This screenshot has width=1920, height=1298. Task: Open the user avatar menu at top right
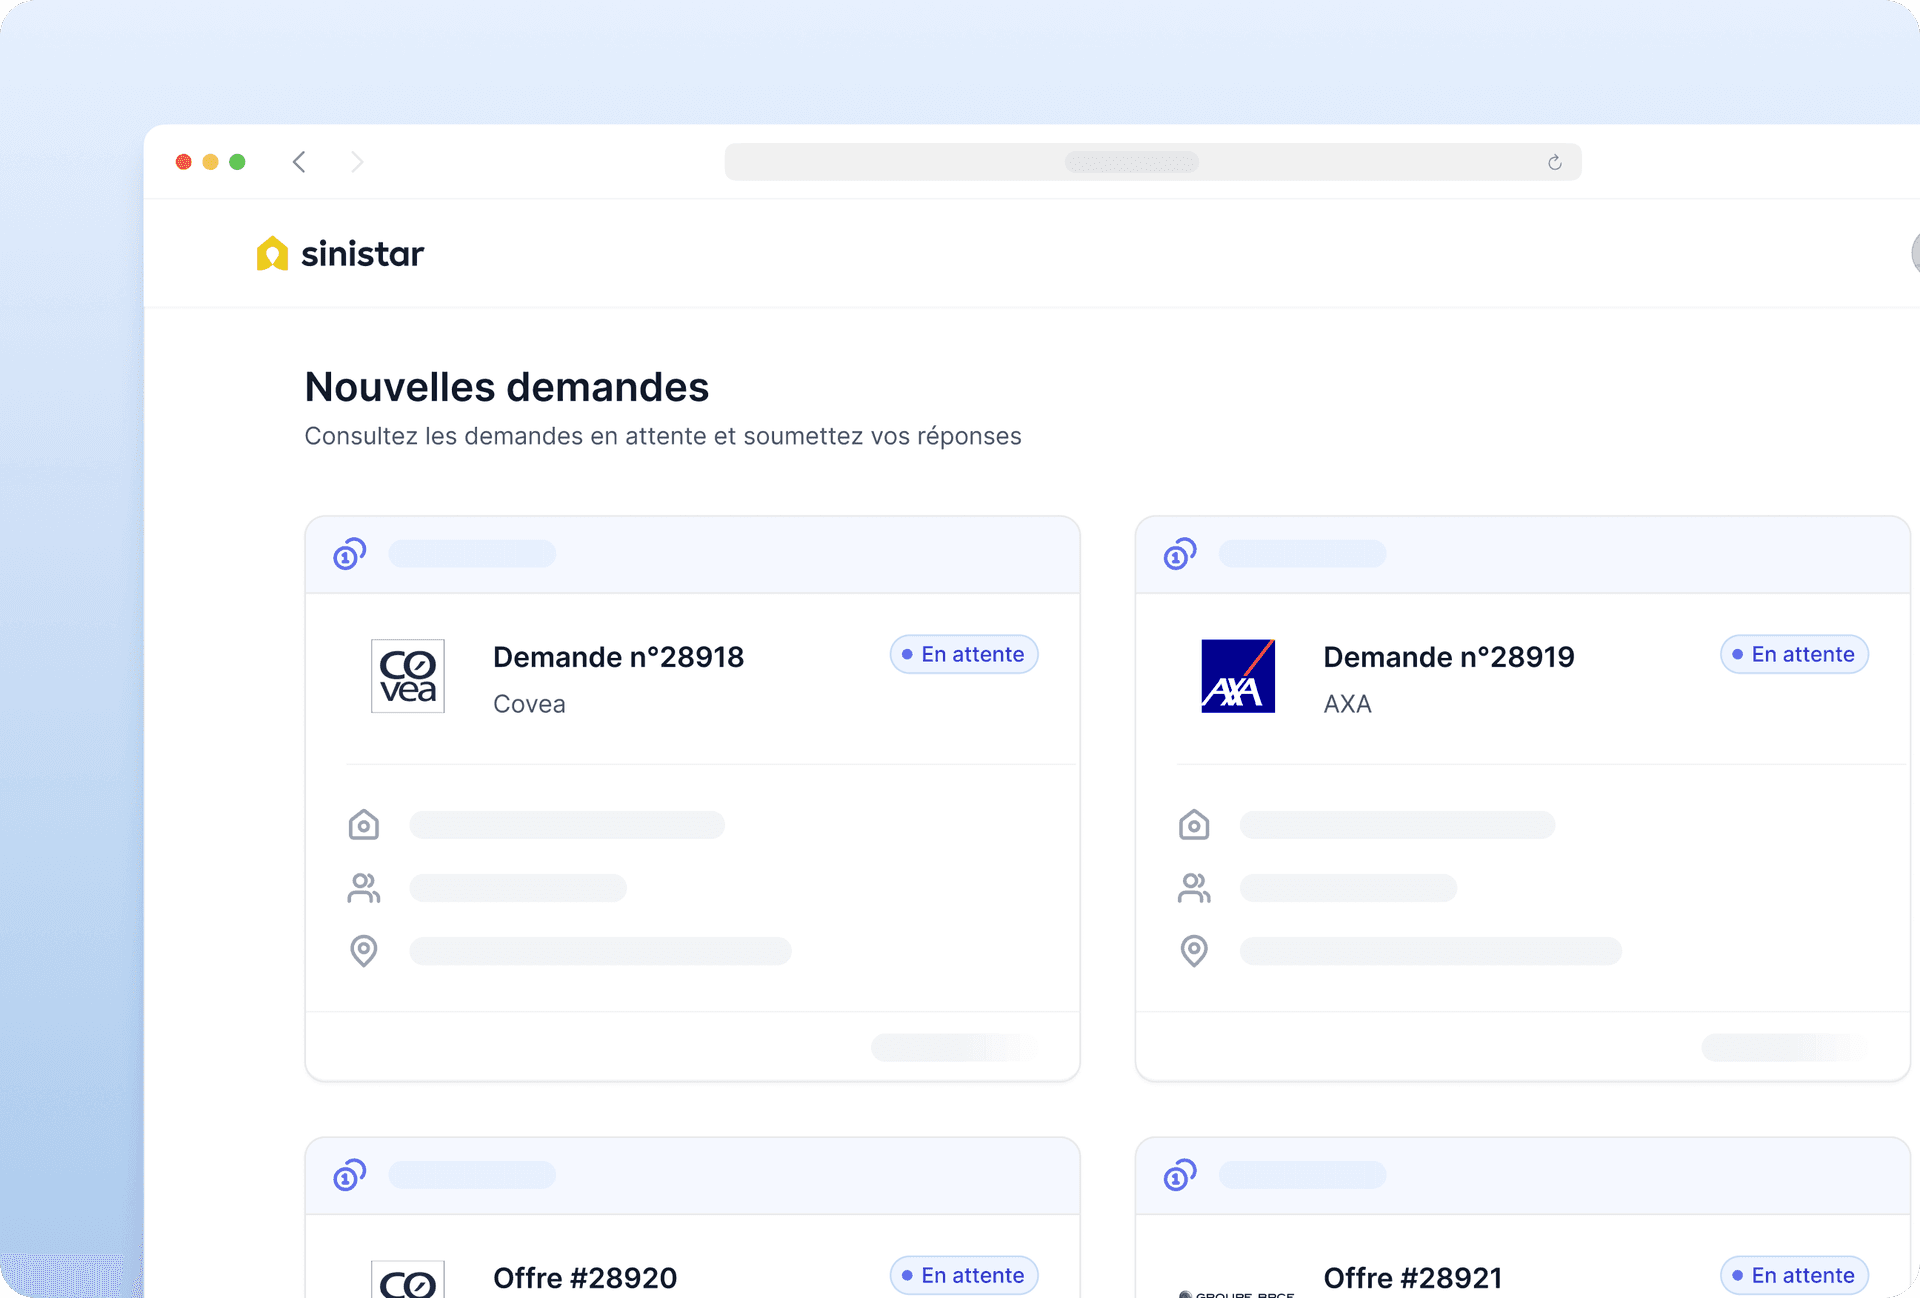click(1914, 253)
